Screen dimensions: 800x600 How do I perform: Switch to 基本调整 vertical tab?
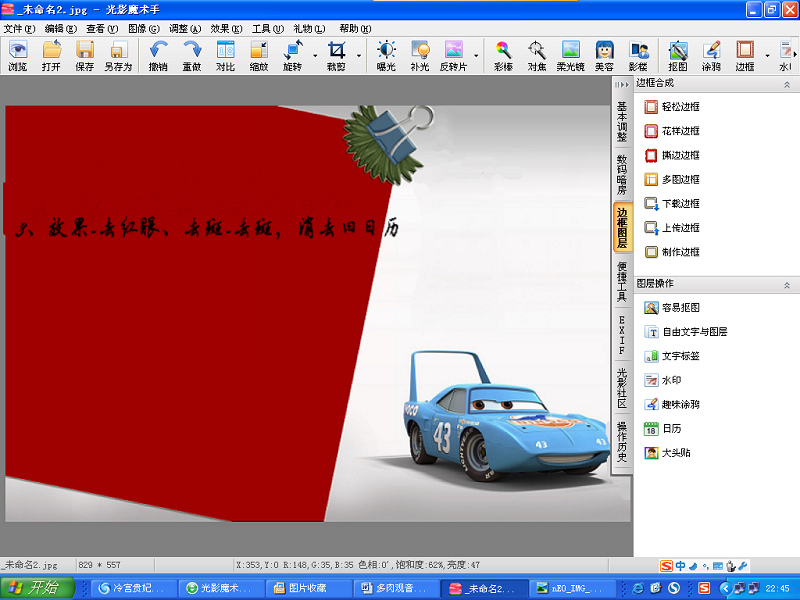pyautogui.click(x=621, y=121)
